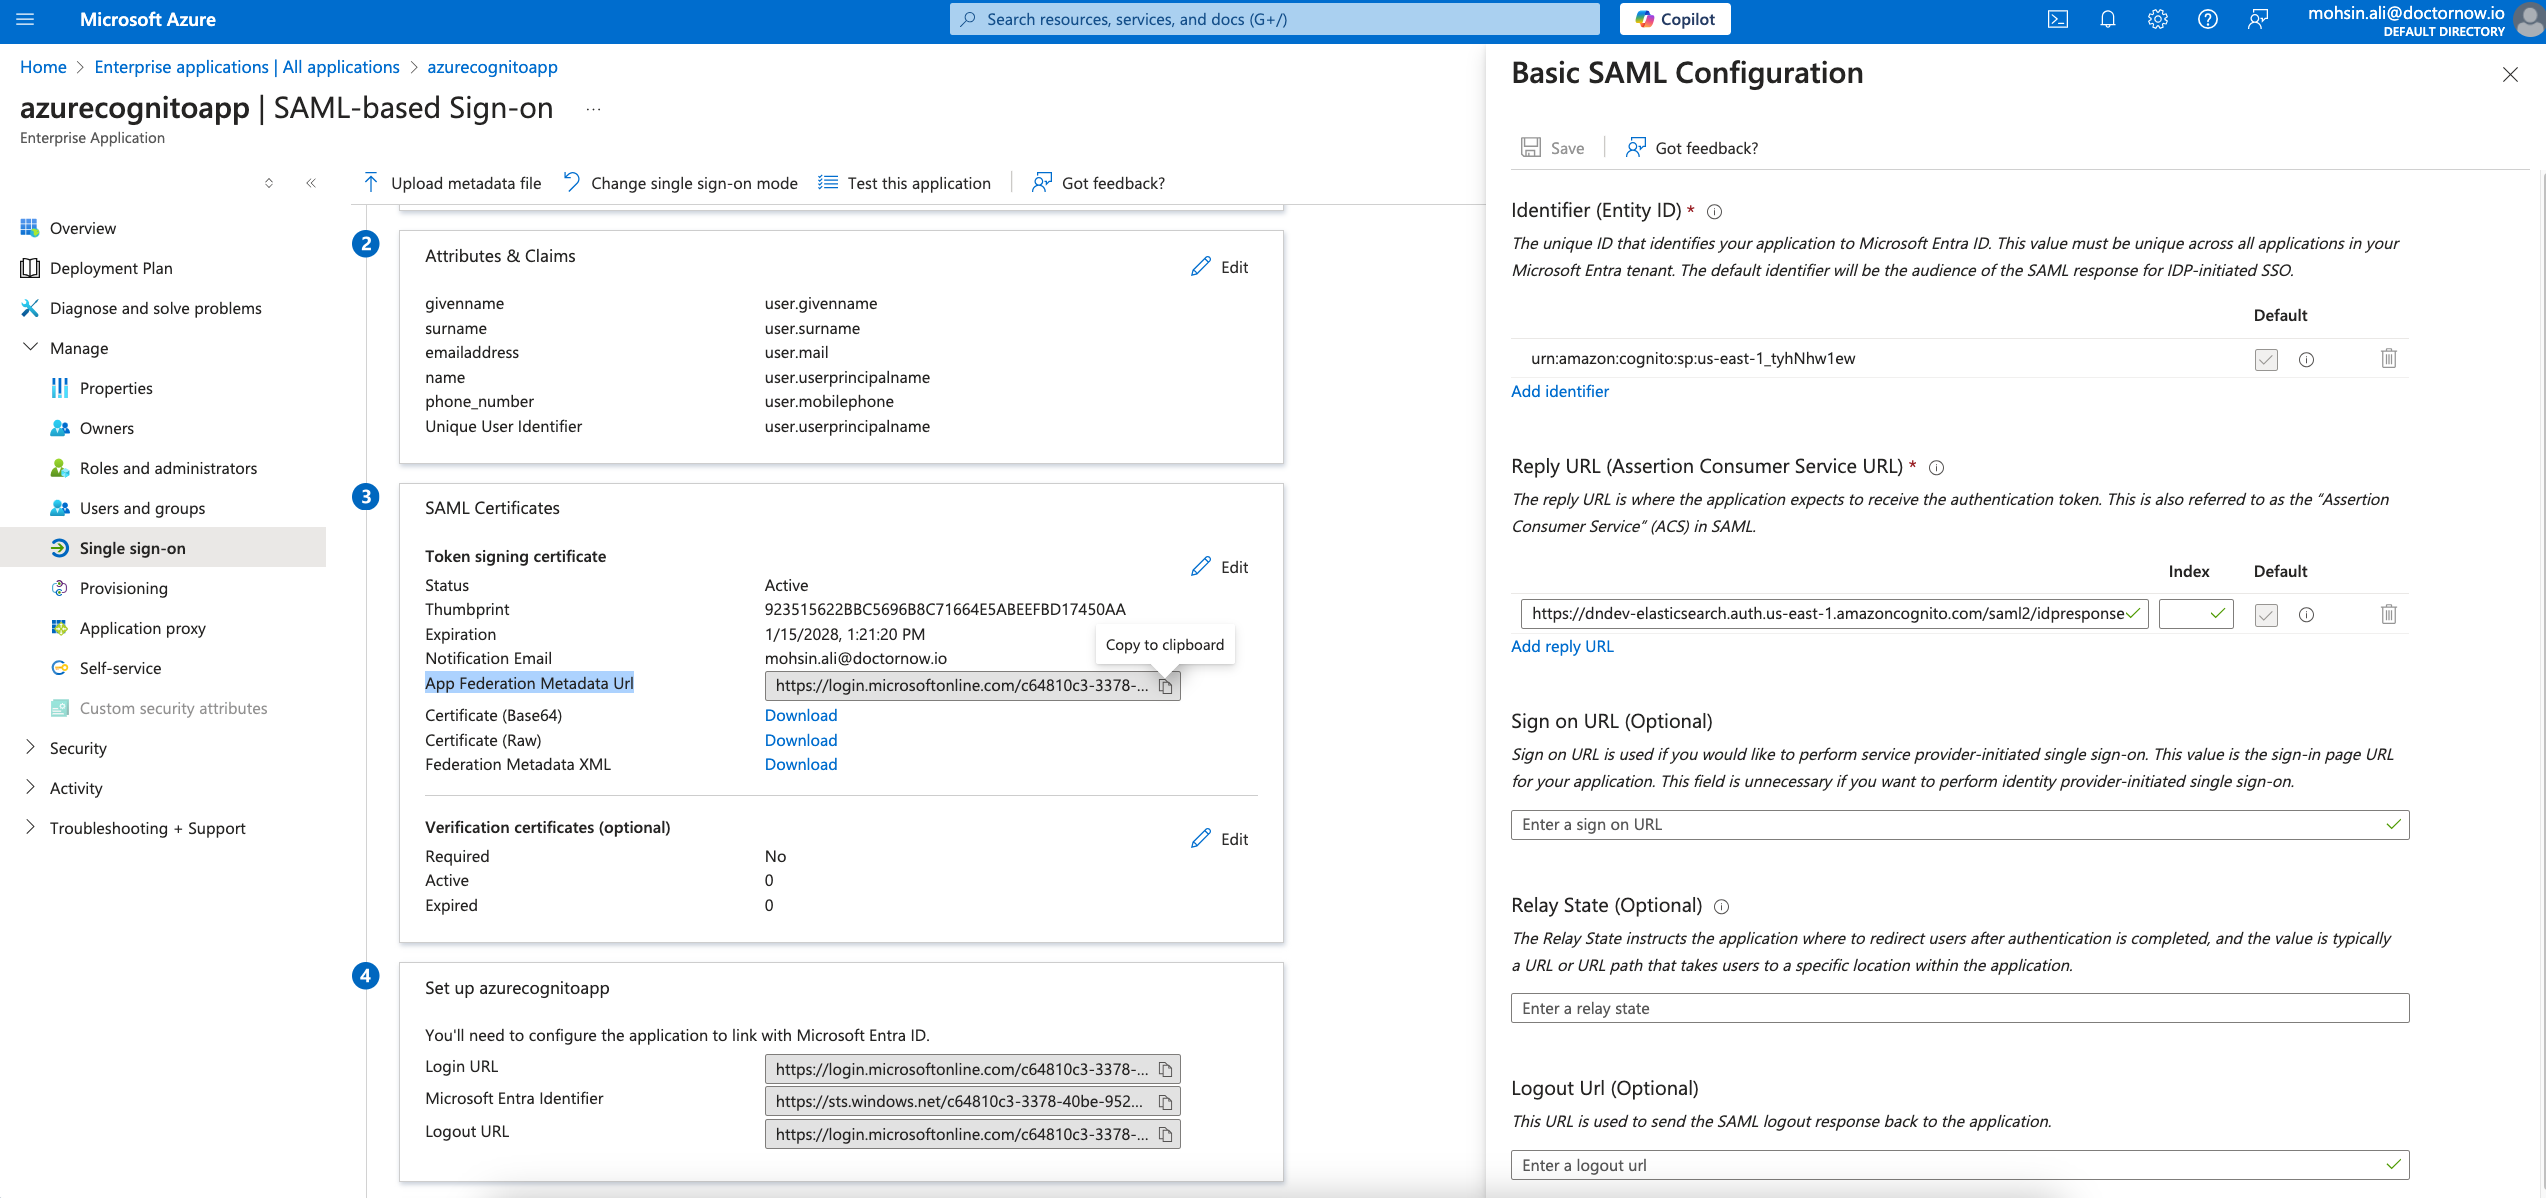Open the Portal hamburger menu
The image size is (2546, 1198).
pyautogui.click(x=25, y=19)
